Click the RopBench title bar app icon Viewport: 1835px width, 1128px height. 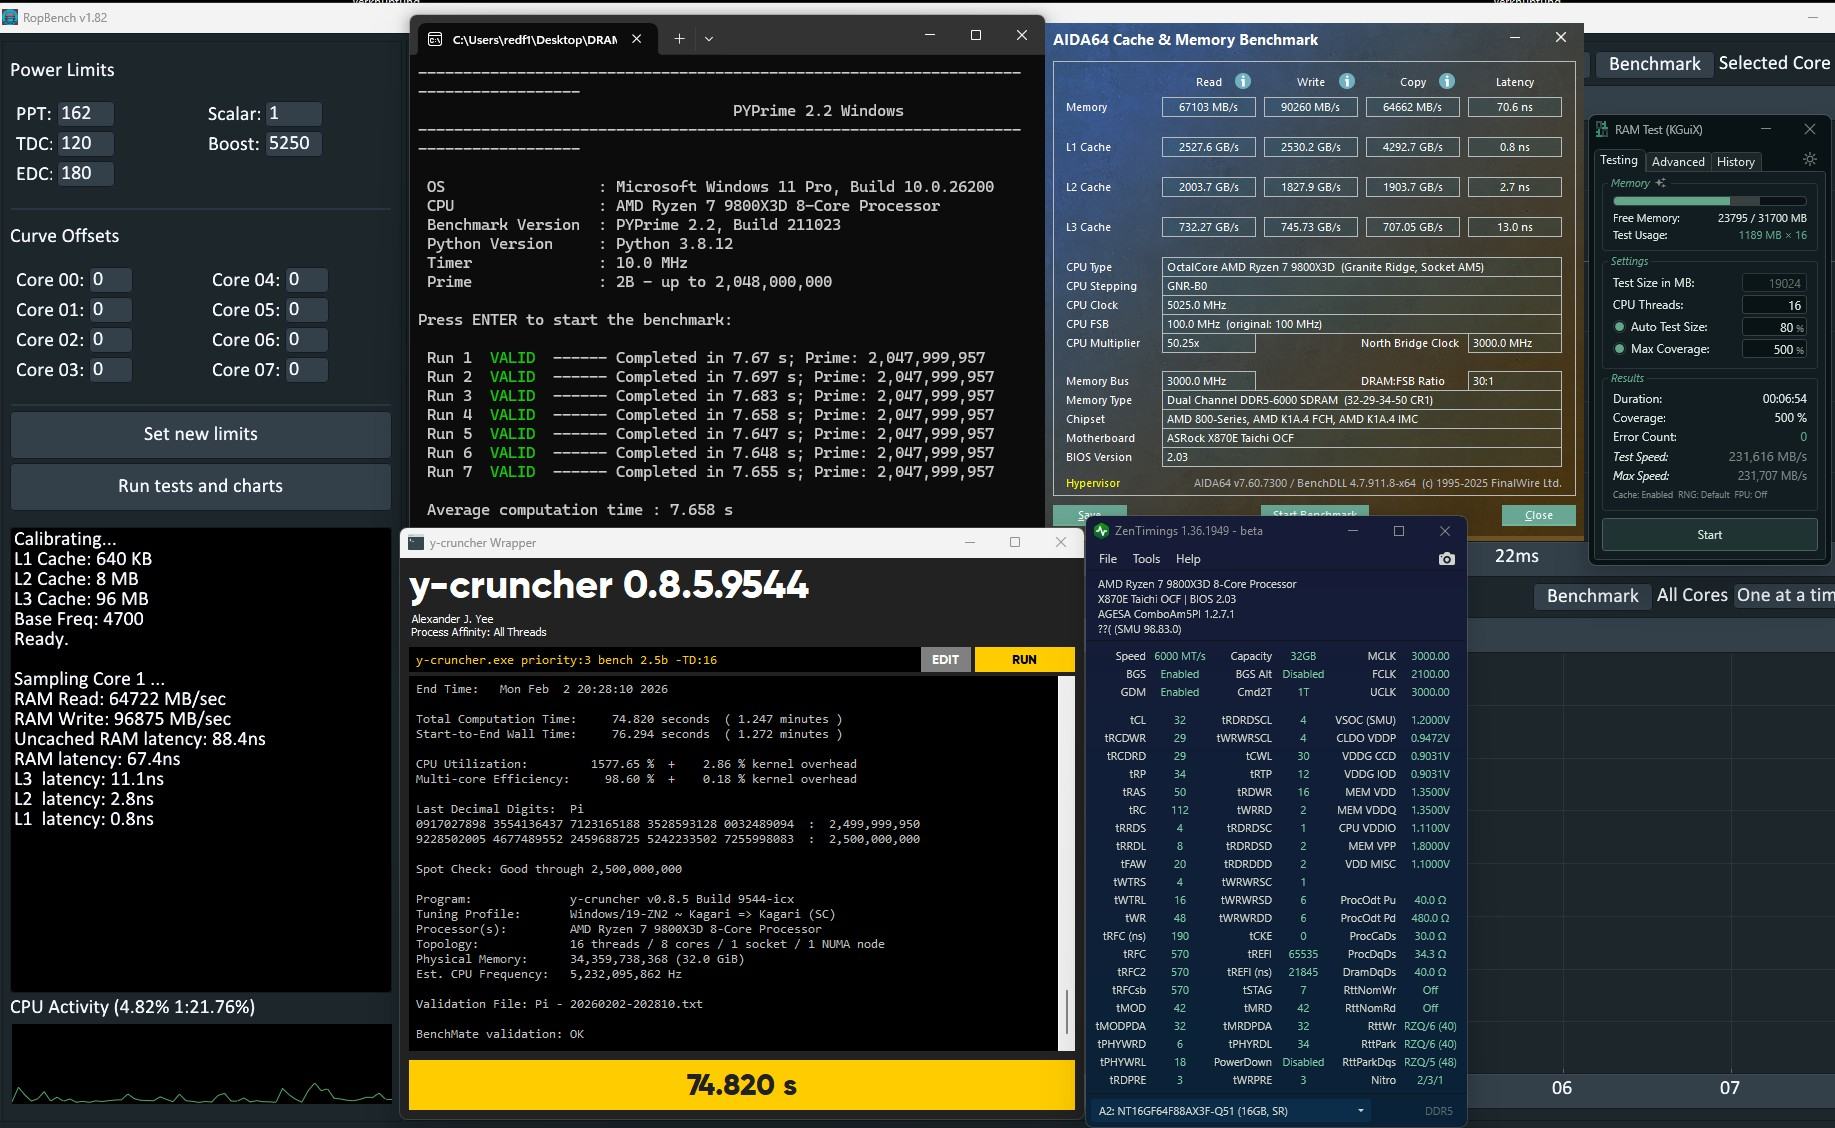pos(10,18)
